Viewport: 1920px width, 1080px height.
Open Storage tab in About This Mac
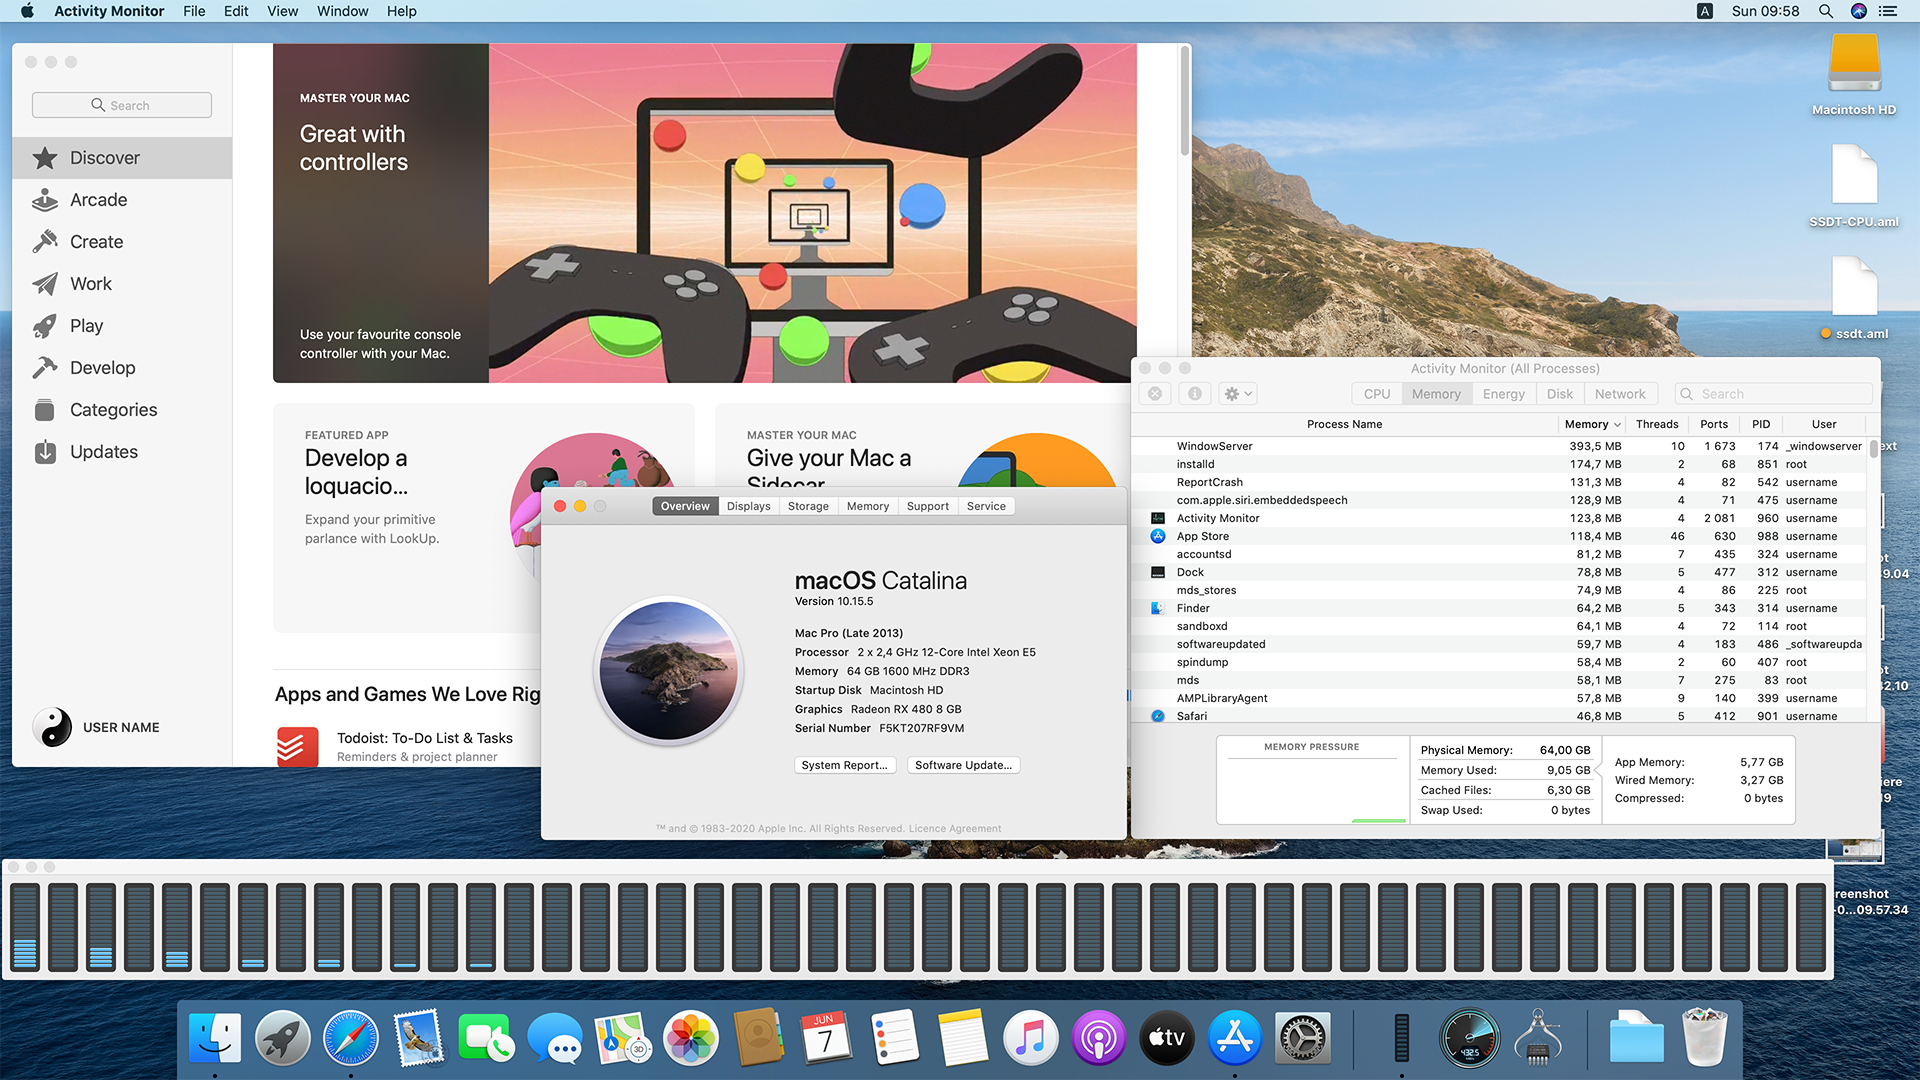click(808, 506)
